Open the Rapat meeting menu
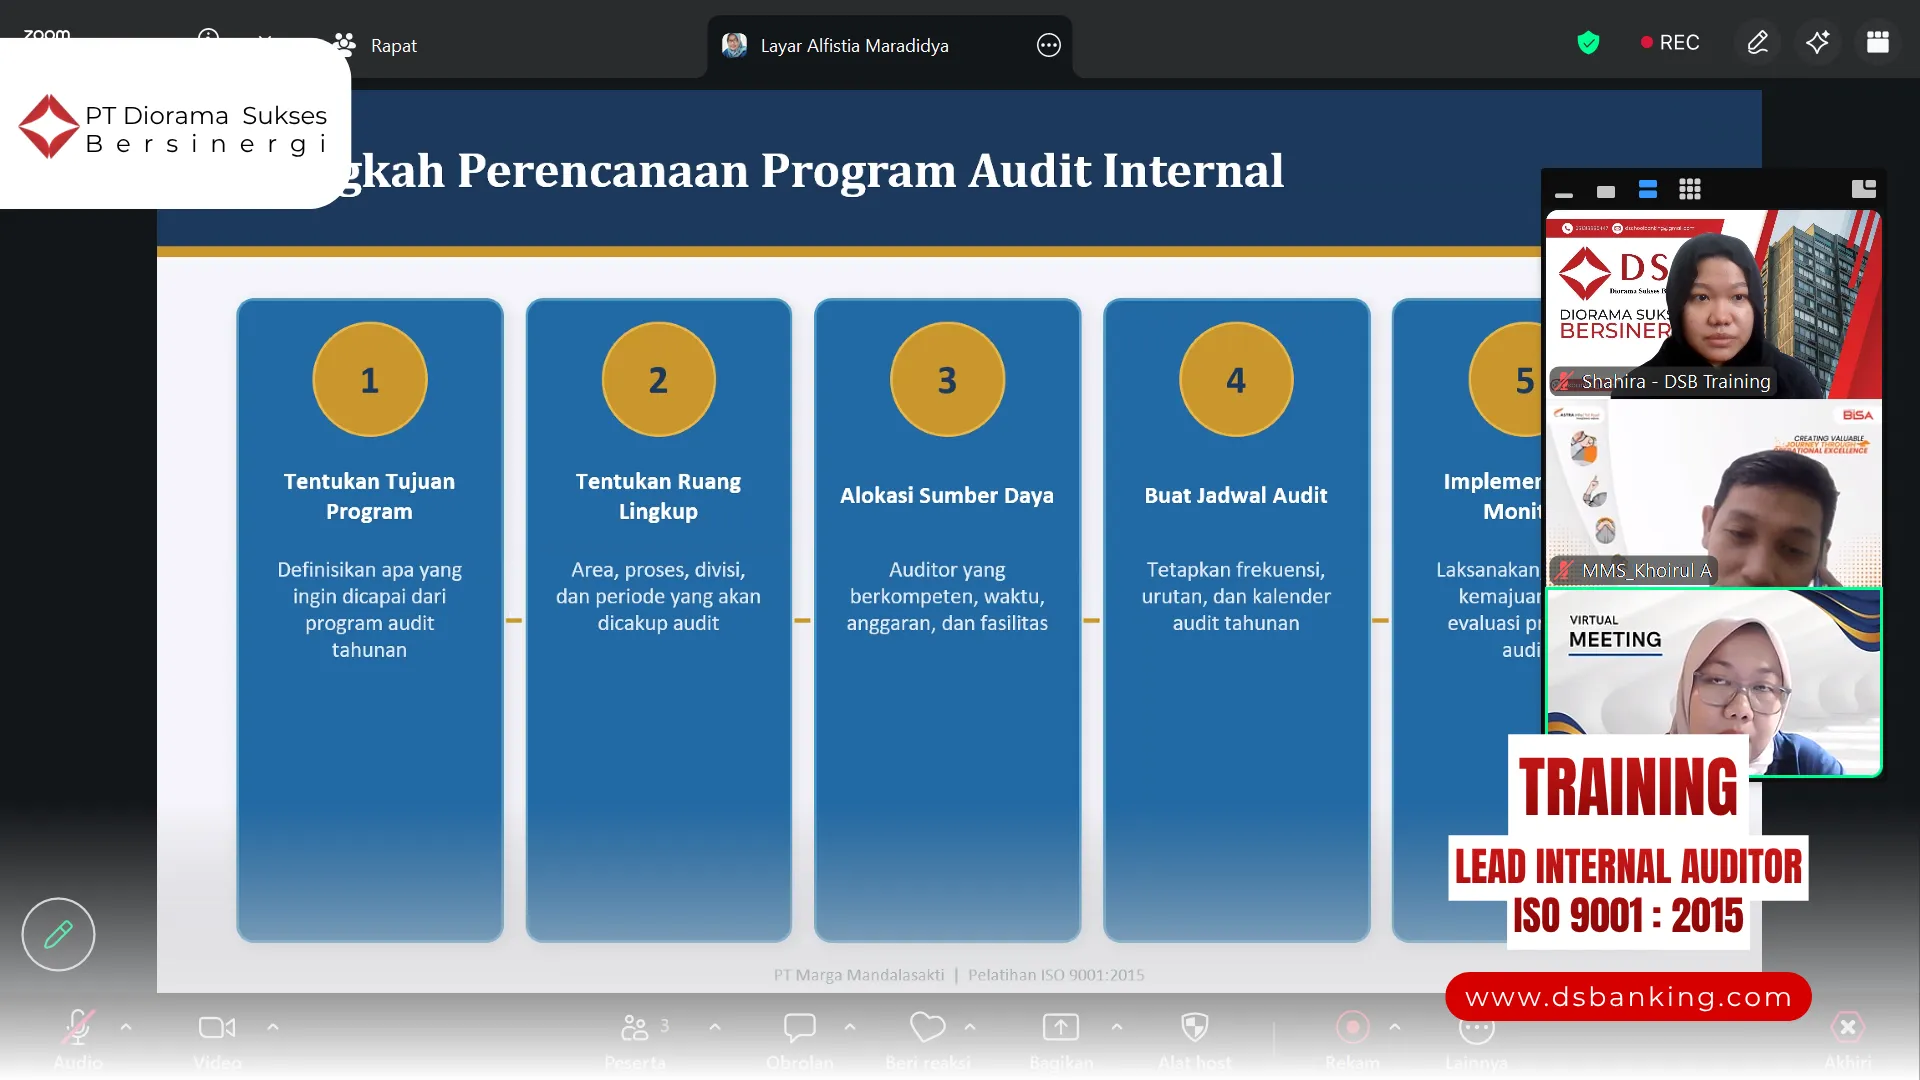 pos(376,45)
